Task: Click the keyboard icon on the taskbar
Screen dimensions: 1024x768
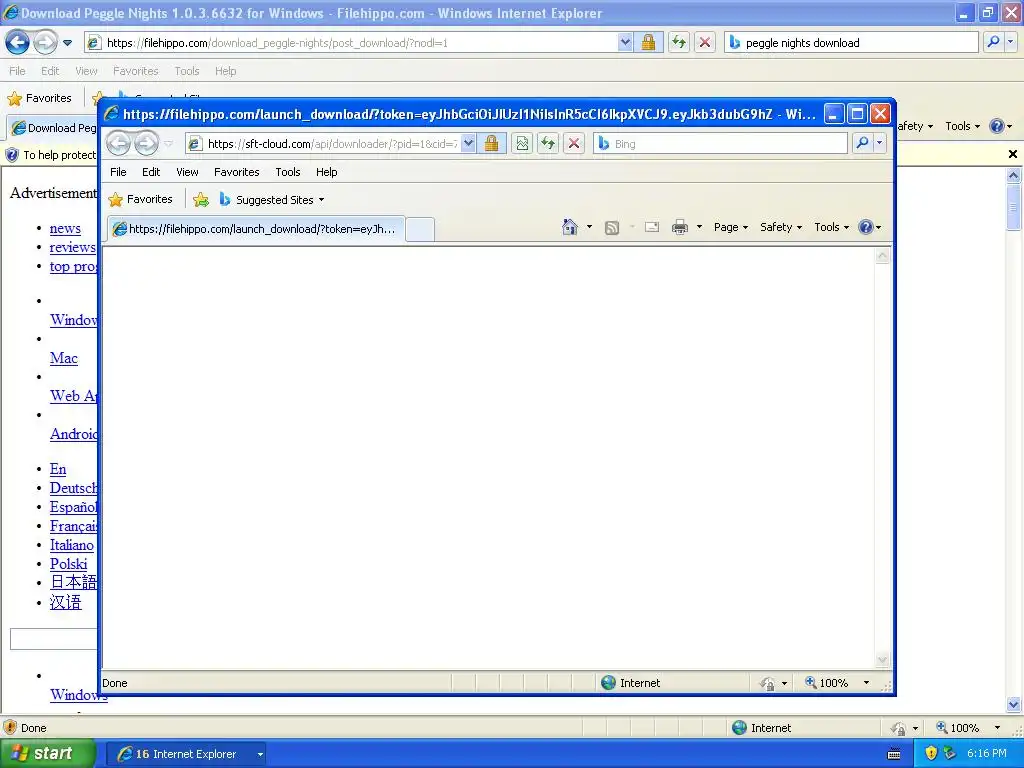Action: (894, 754)
